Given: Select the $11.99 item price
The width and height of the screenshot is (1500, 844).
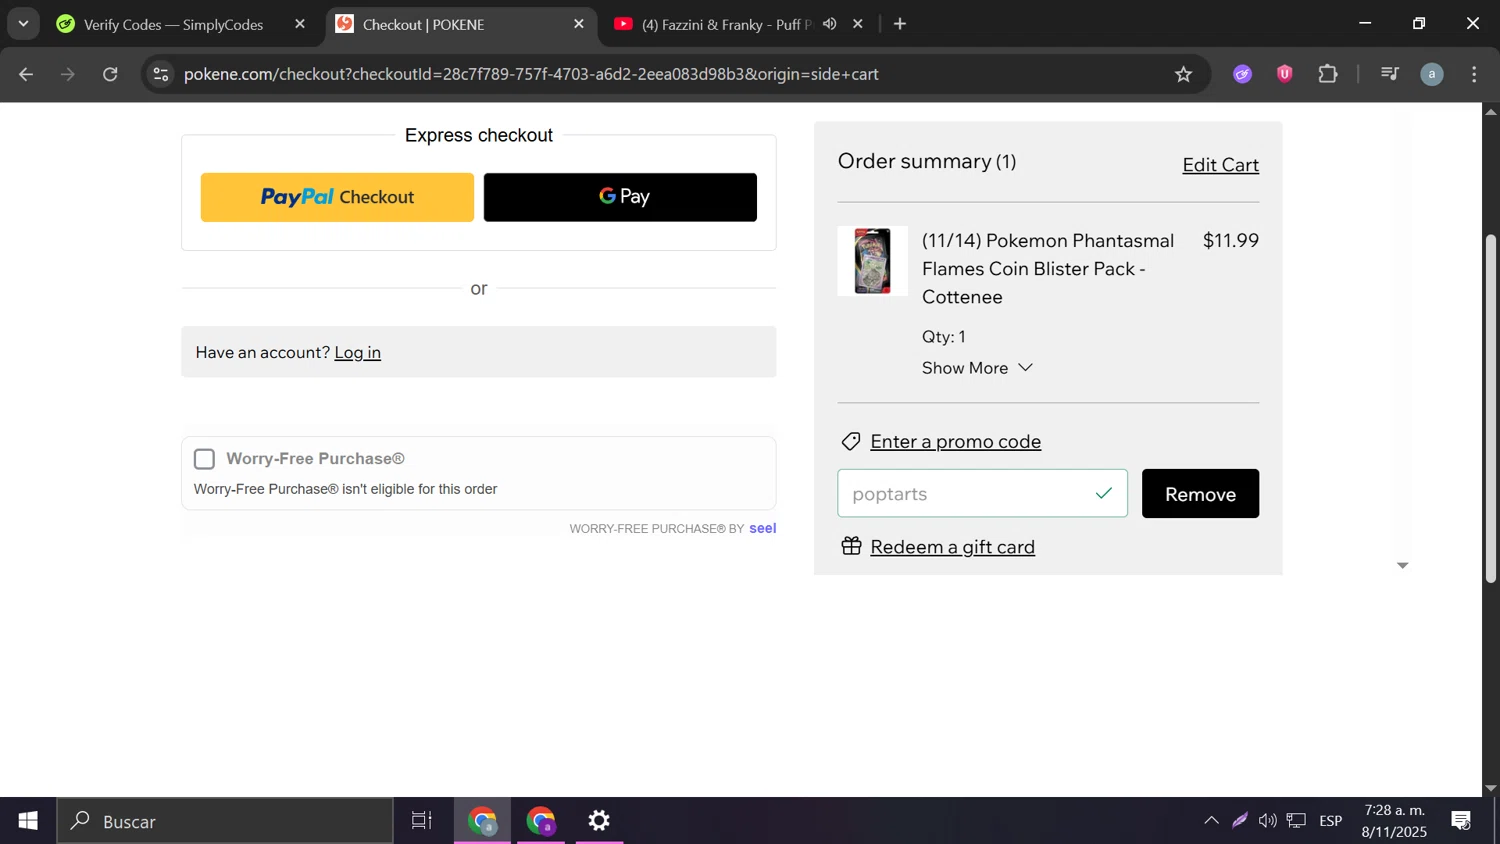Looking at the screenshot, I should coord(1230,240).
